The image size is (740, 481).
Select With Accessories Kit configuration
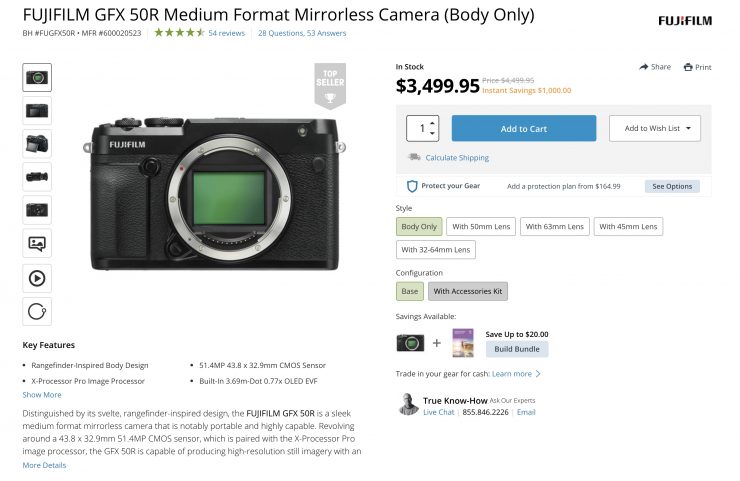point(468,291)
